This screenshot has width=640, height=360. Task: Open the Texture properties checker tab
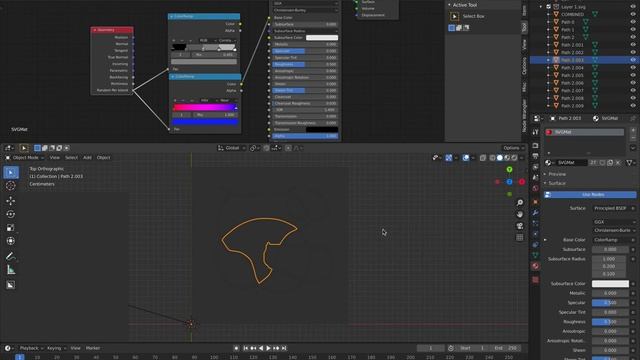point(536,280)
